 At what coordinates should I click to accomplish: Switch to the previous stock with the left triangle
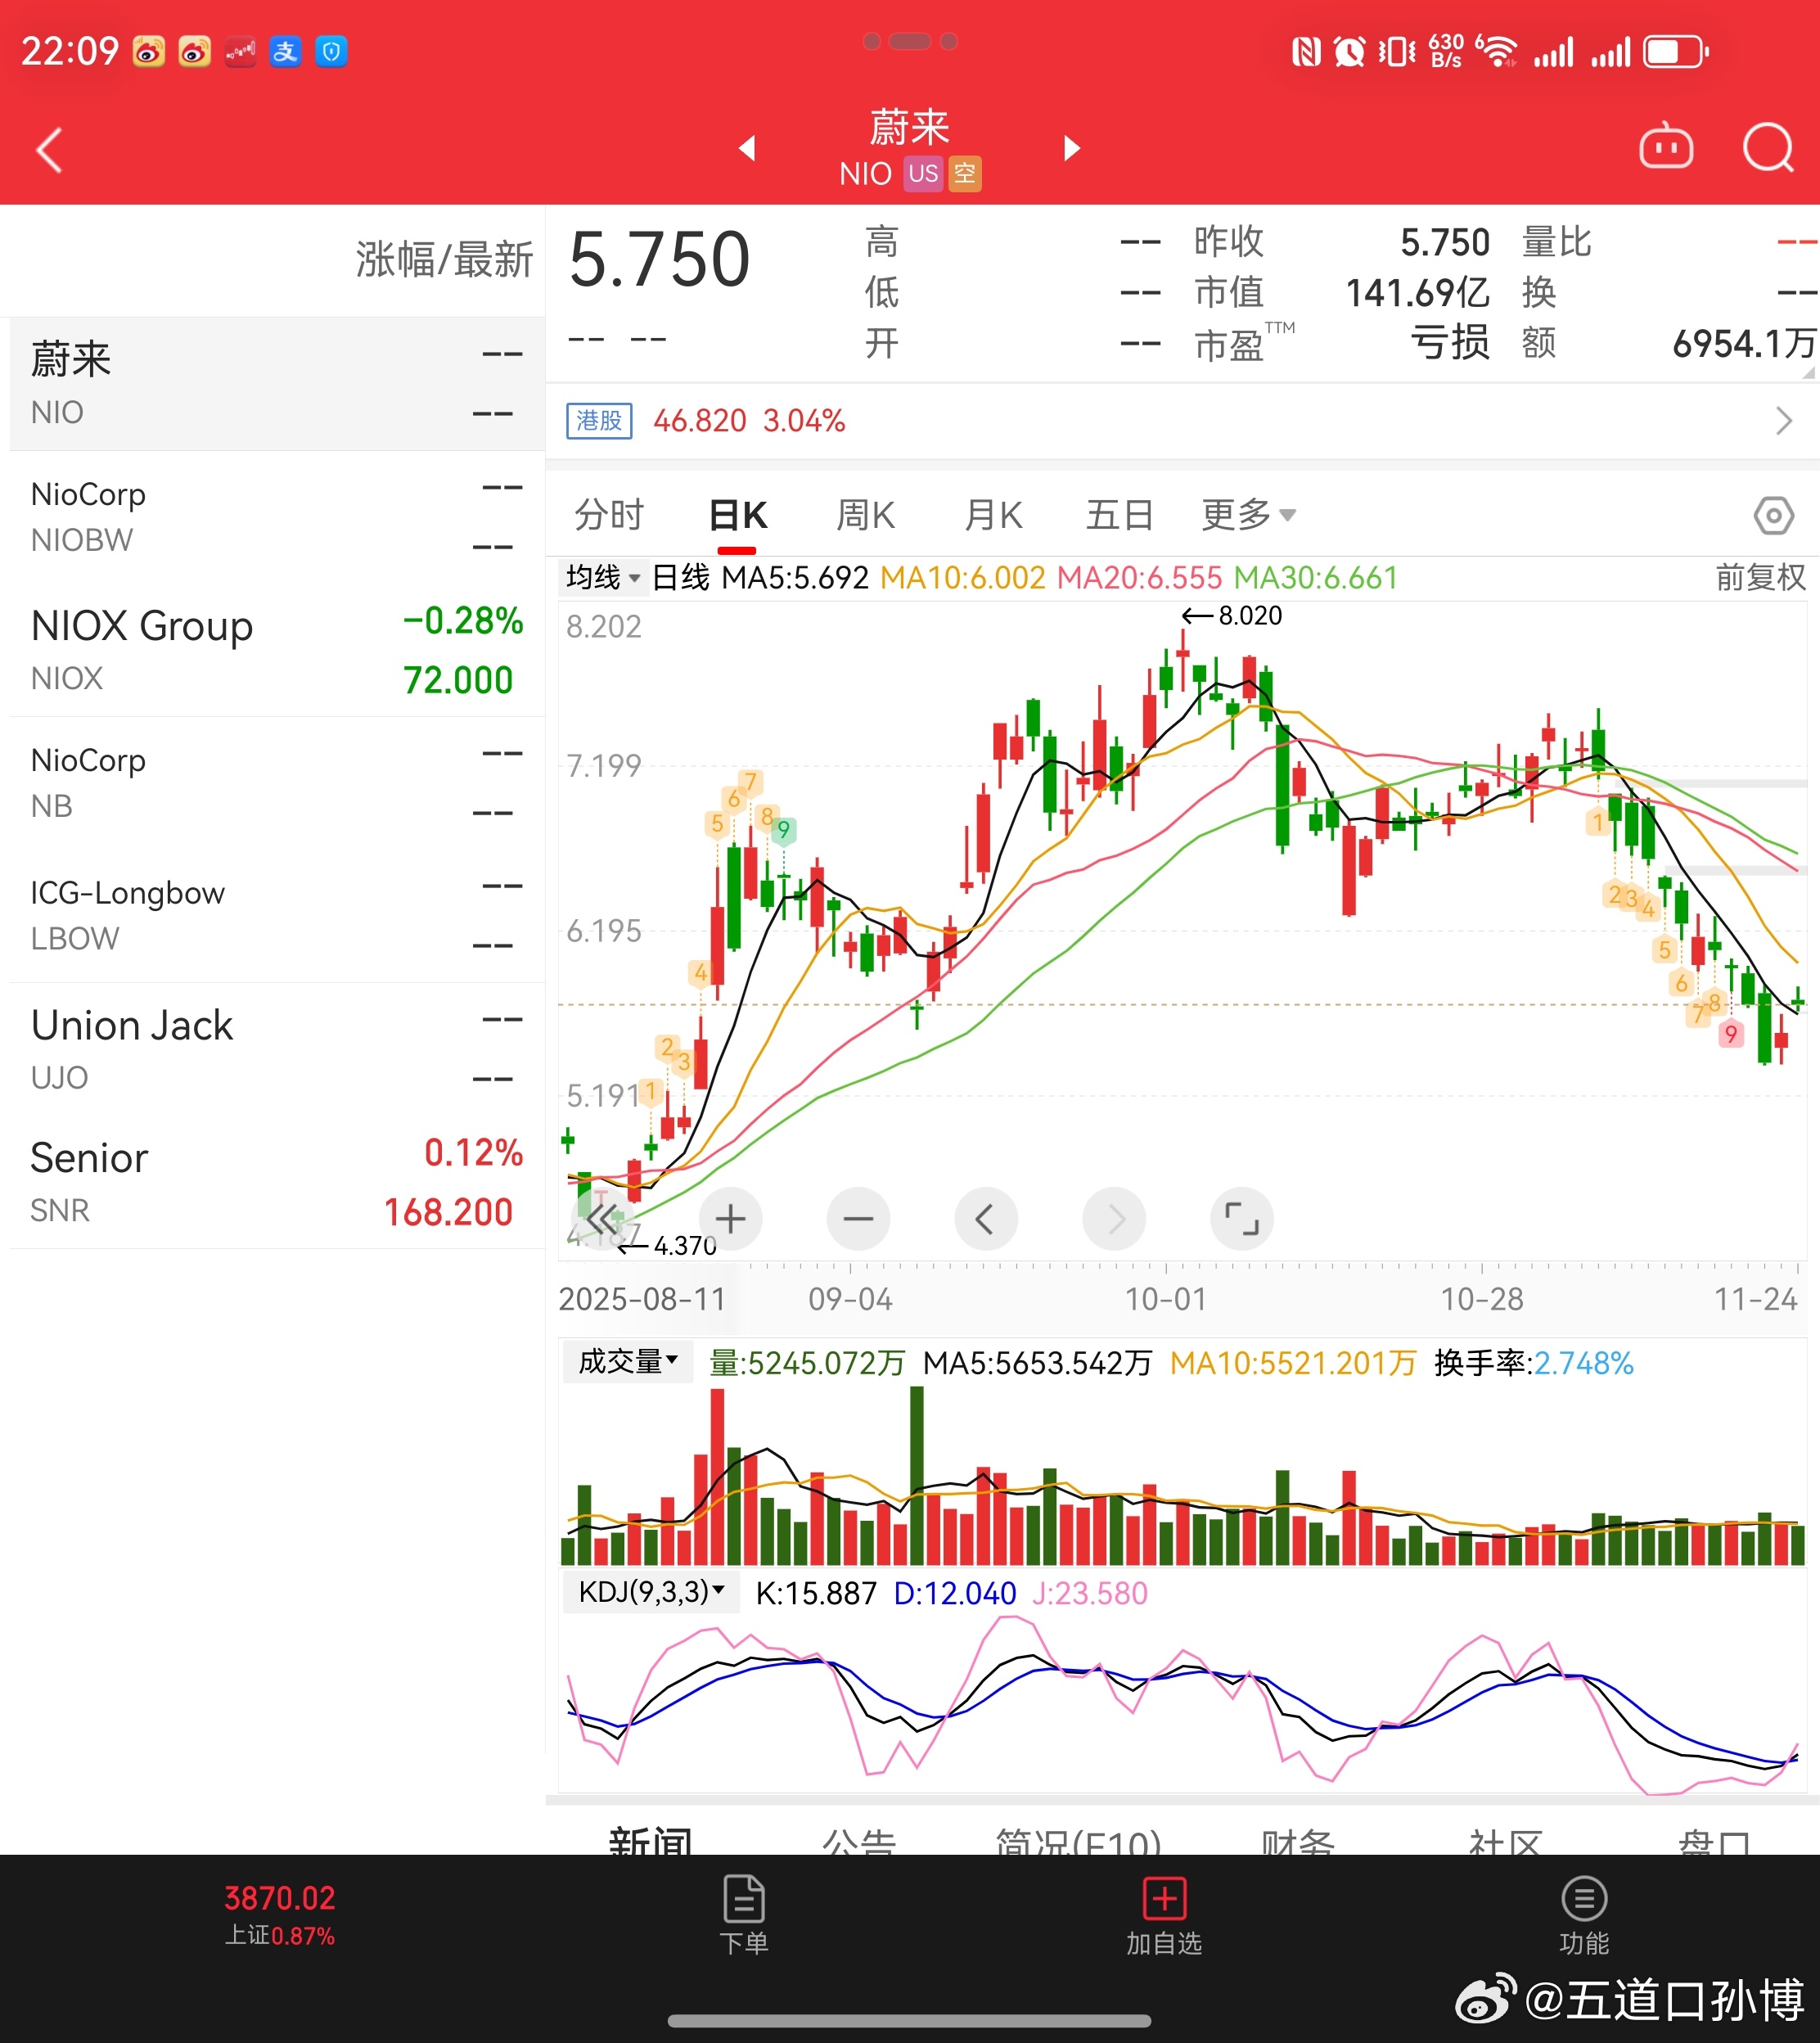pos(747,148)
